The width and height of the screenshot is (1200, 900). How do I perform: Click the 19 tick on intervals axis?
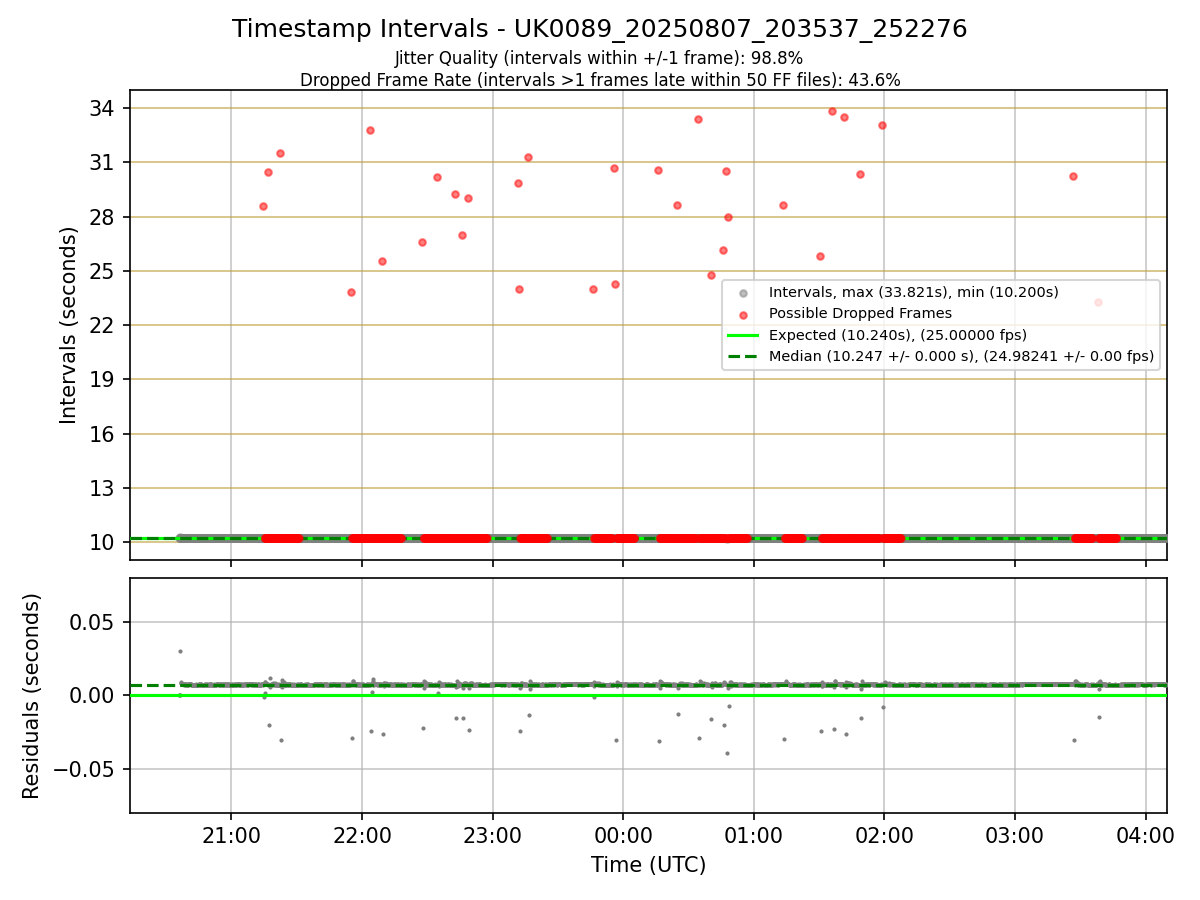click(x=104, y=379)
